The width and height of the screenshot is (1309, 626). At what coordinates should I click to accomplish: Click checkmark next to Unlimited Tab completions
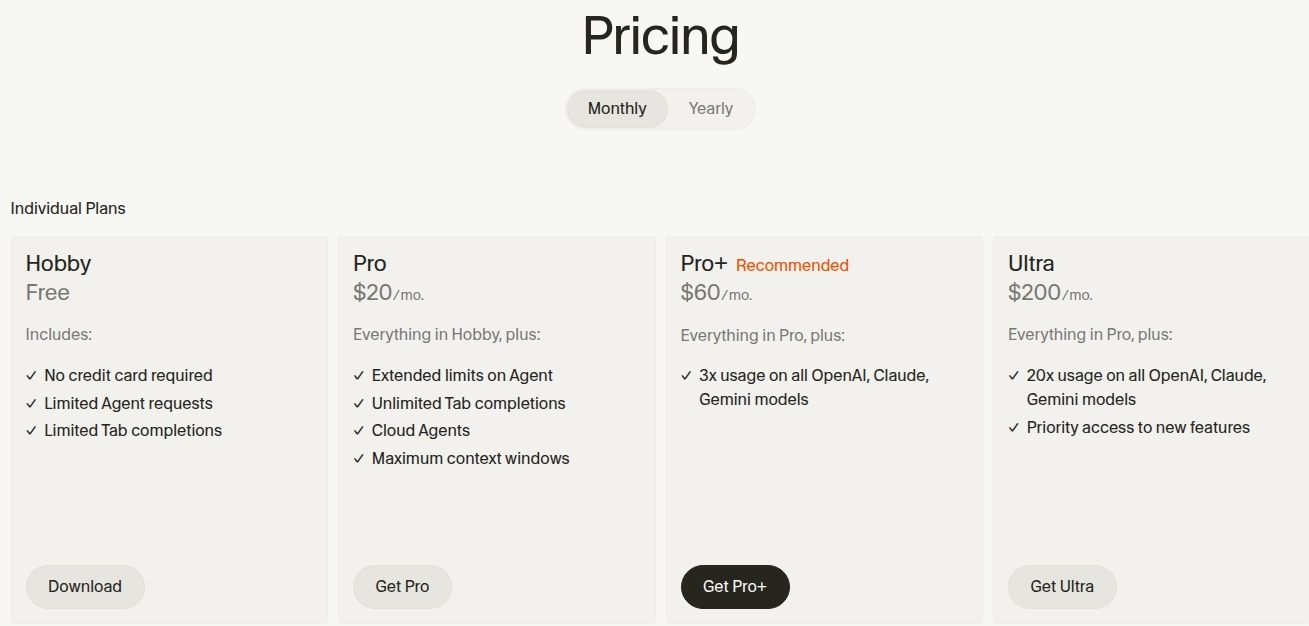359,404
